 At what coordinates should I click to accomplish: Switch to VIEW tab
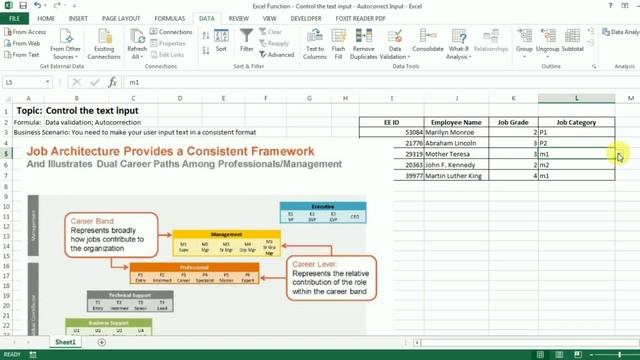point(269,18)
